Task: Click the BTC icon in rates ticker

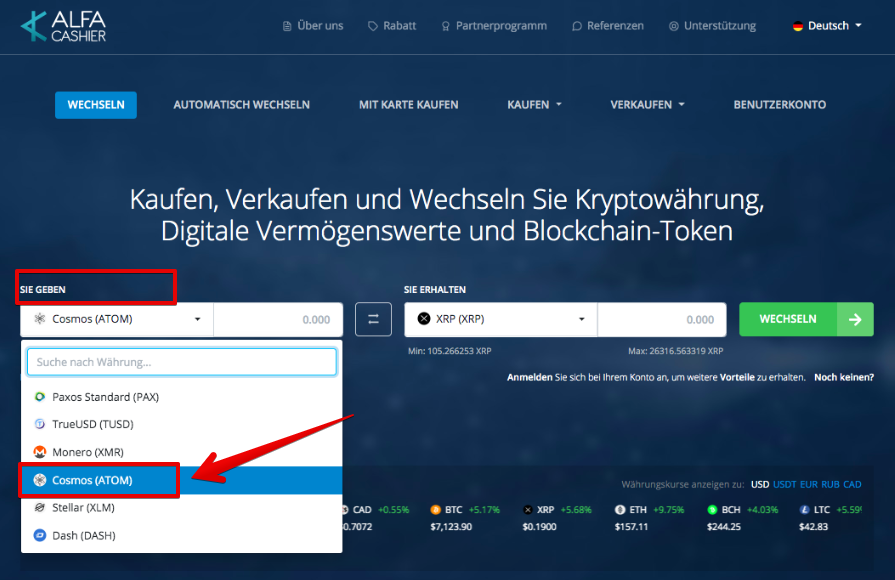Action: (x=436, y=510)
